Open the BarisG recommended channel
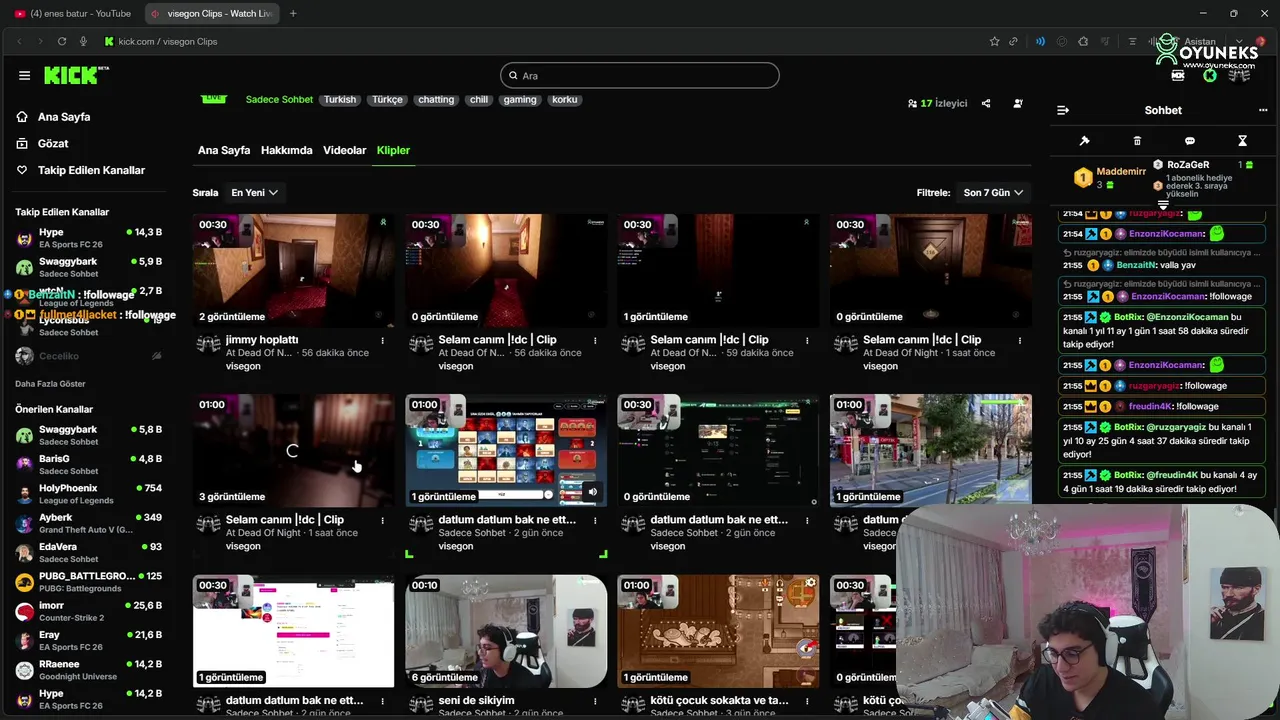The image size is (1280, 720). [x=88, y=464]
